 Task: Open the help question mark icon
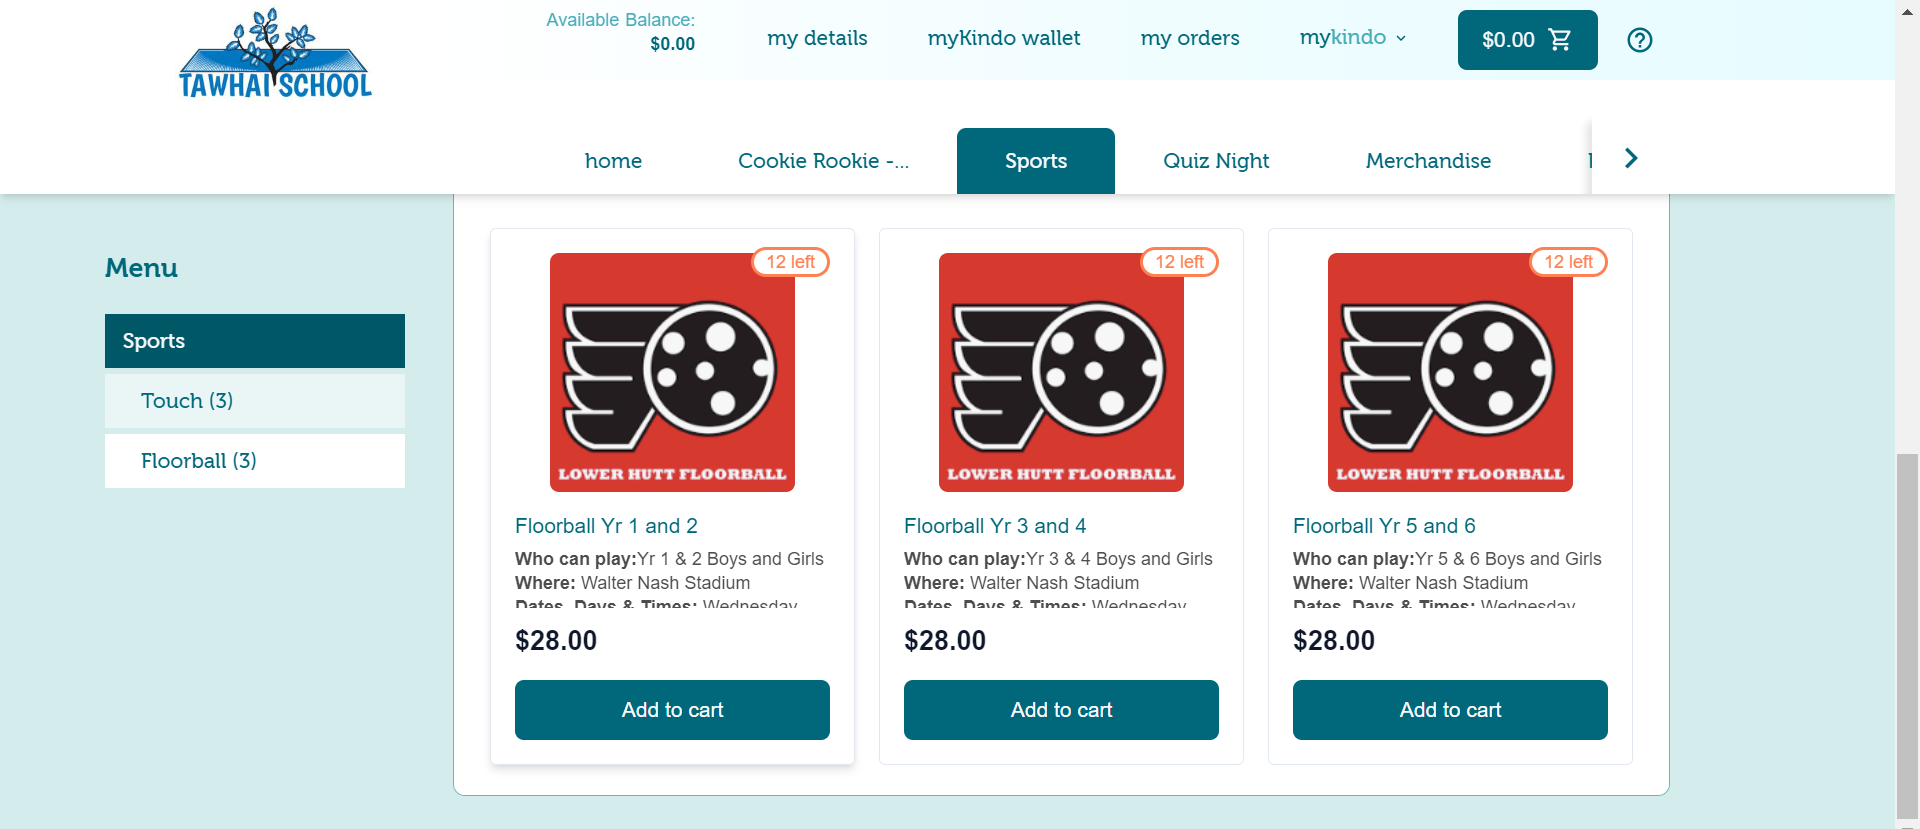click(x=1639, y=40)
